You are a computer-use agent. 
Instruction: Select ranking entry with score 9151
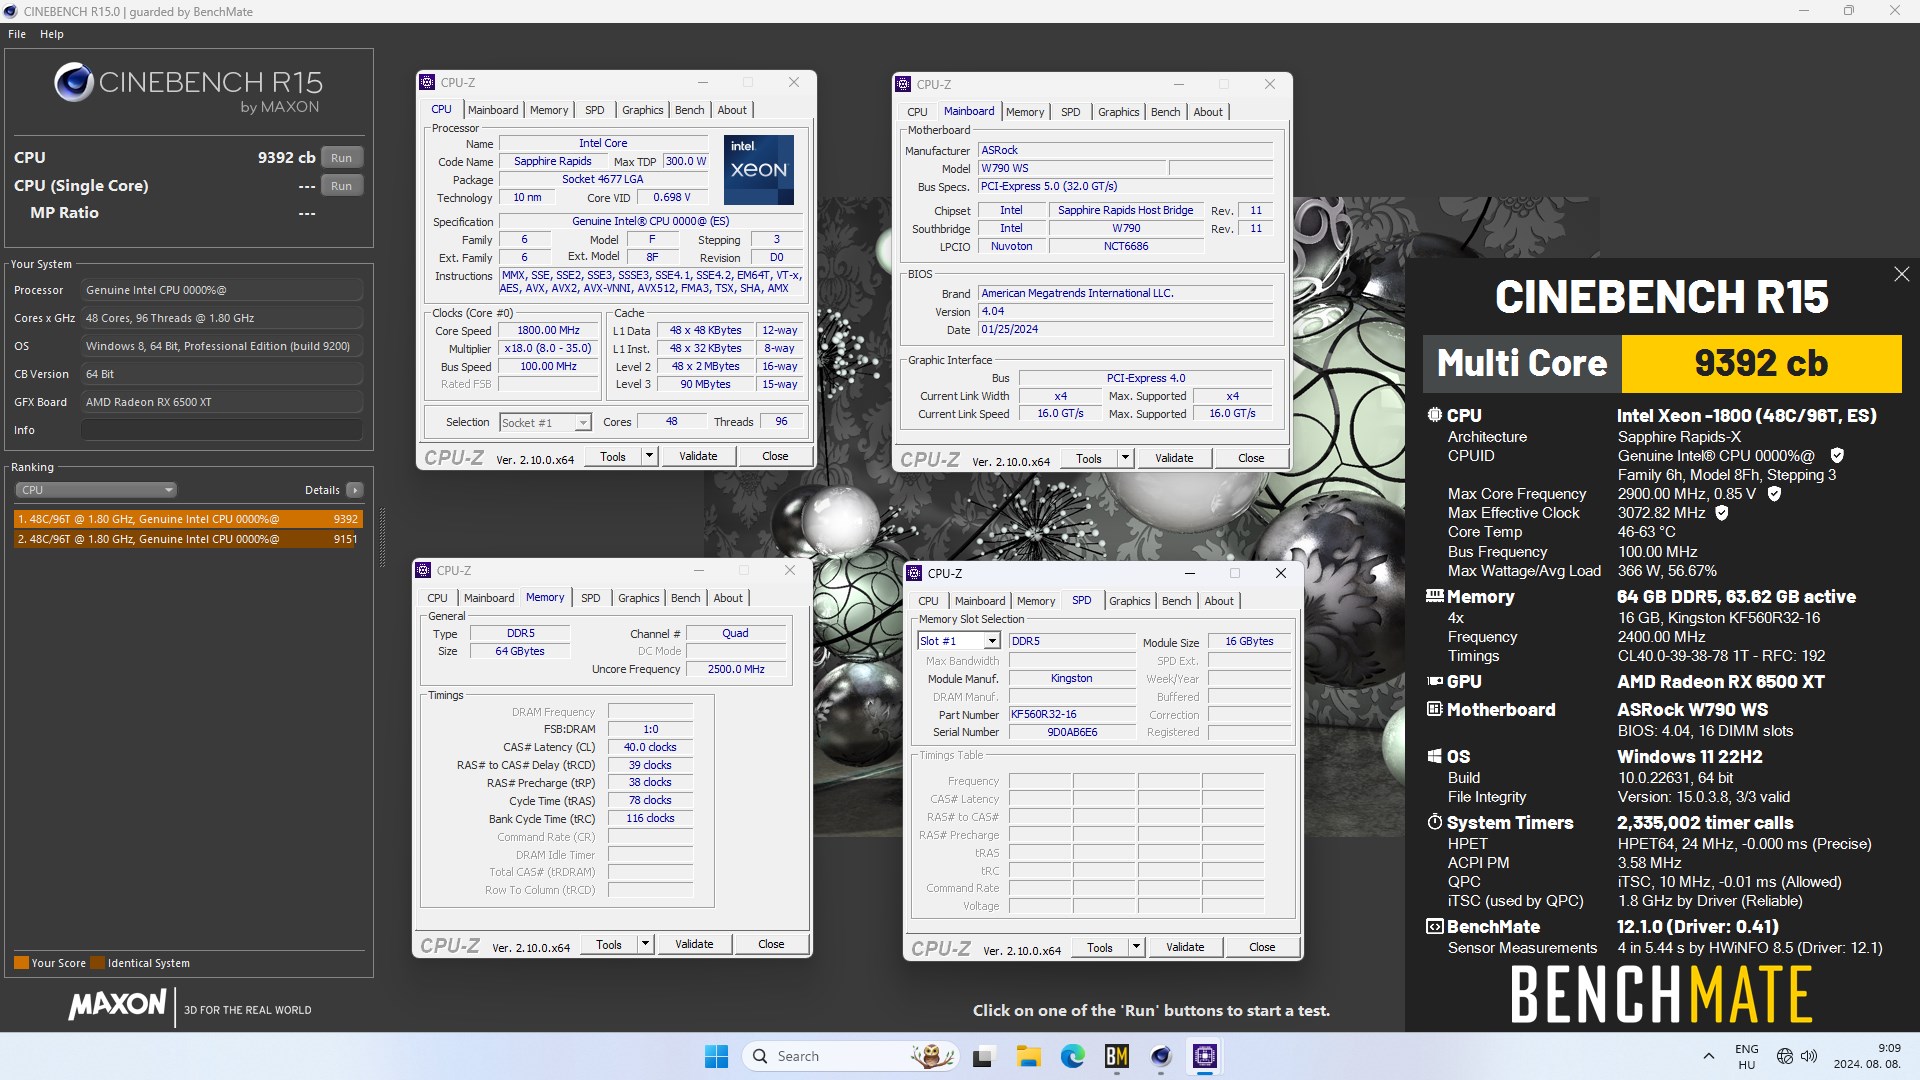(187, 539)
